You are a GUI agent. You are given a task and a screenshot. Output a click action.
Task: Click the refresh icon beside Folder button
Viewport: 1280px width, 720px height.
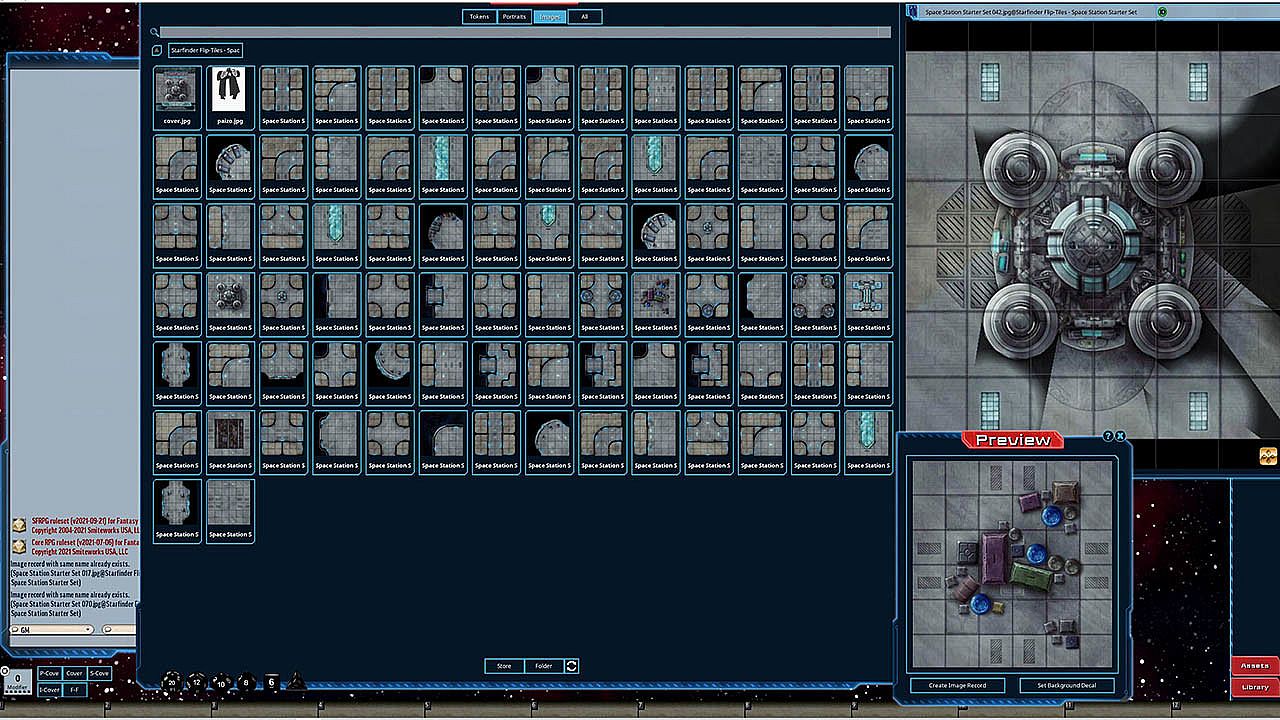572,666
